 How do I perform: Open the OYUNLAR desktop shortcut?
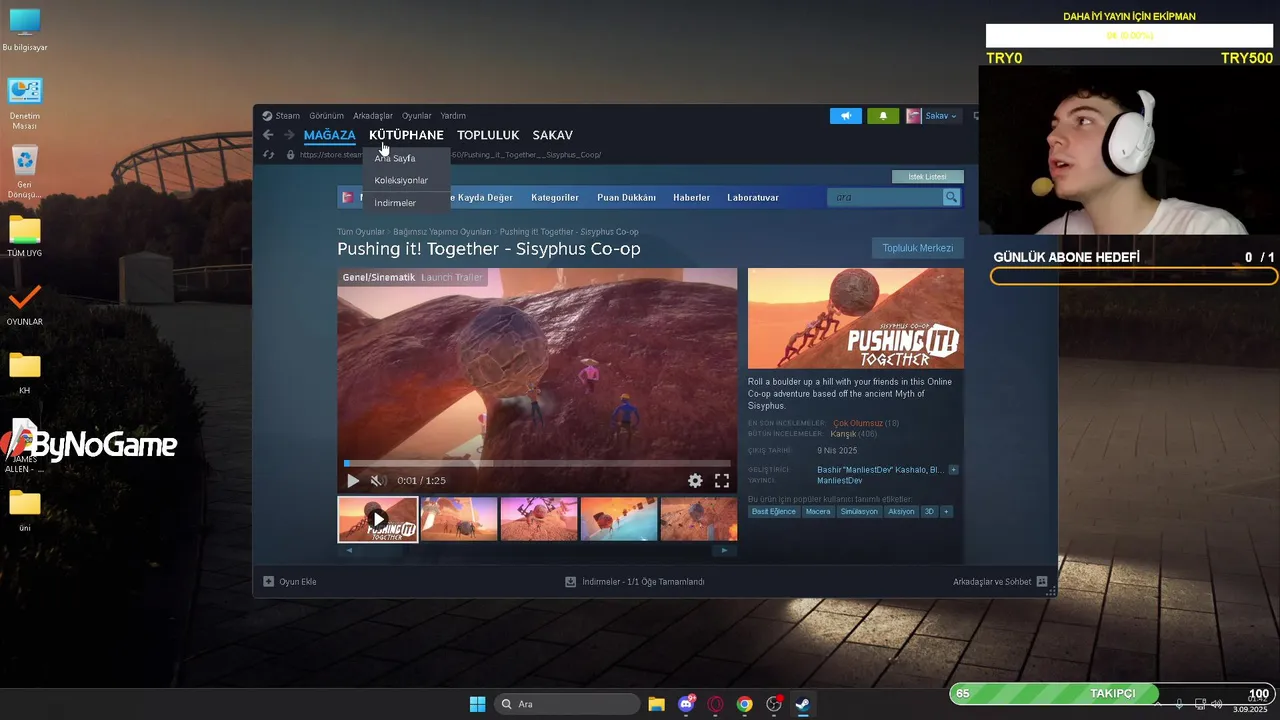pyautogui.click(x=25, y=305)
